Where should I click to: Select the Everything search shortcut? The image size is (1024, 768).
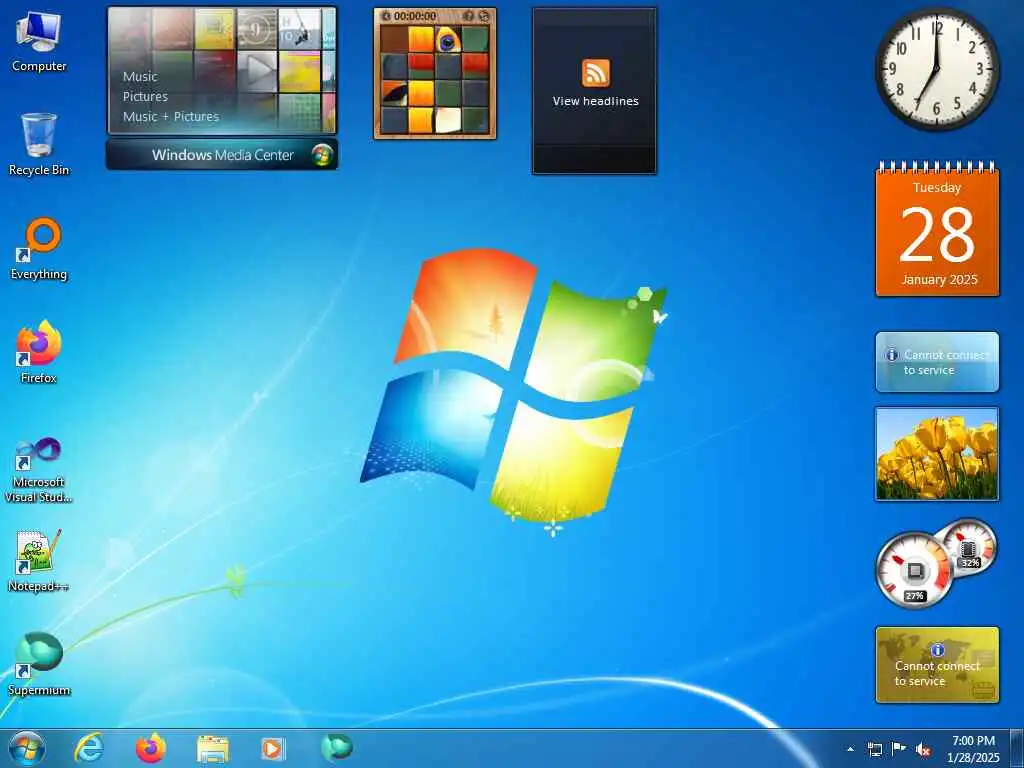coord(39,249)
